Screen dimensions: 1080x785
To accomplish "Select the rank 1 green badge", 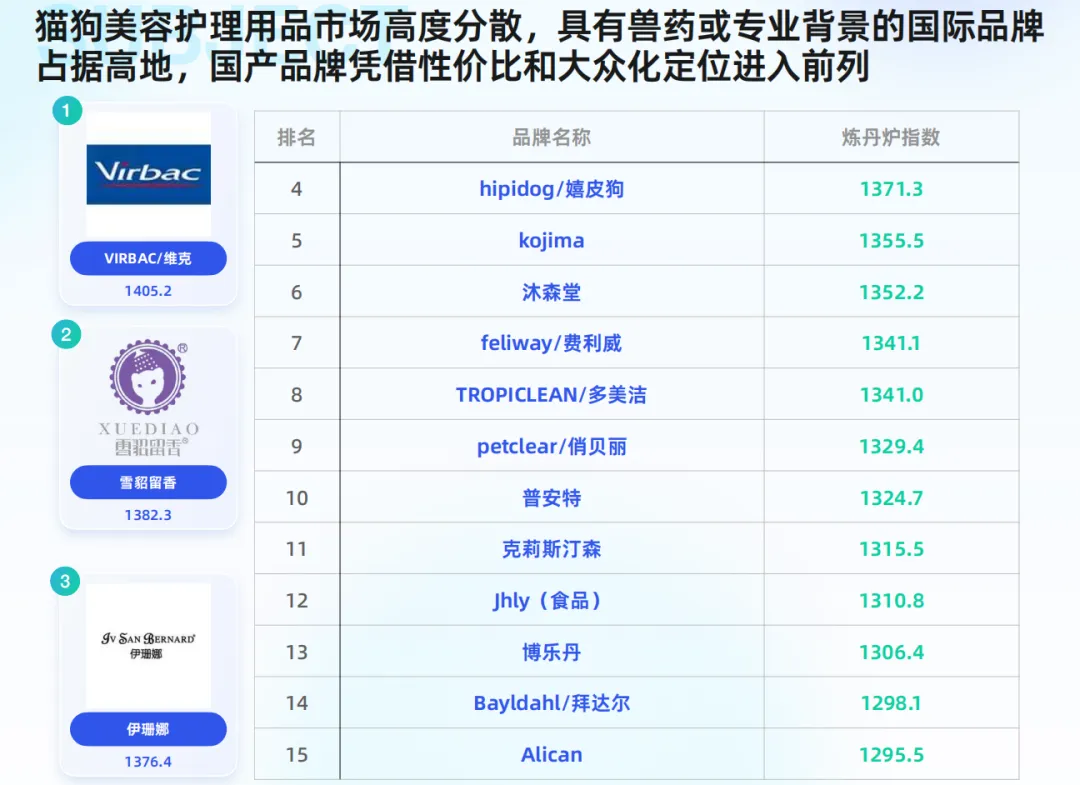I will coord(67,110).
